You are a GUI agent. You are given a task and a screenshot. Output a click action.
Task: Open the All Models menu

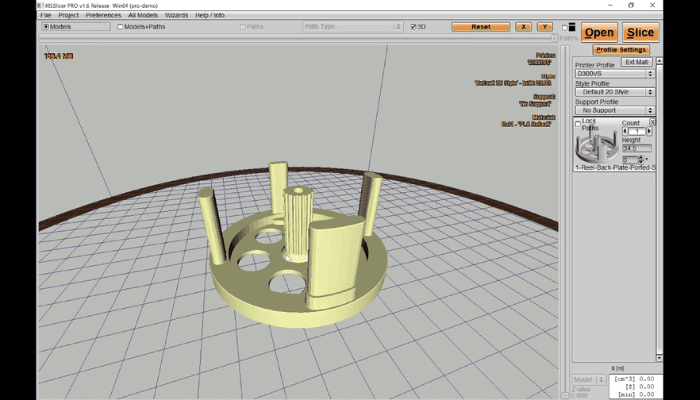[x=143, y=15]
